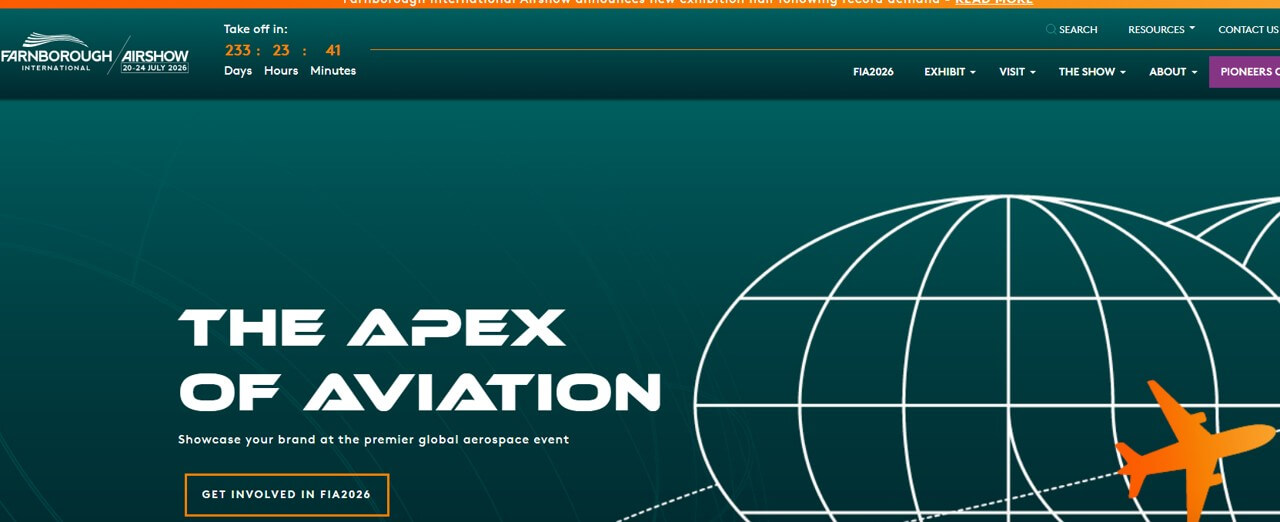This screenshot has height=522, width=1280.
Task: Click the Farnborough International logo
Action: click(x=56, y=54)
